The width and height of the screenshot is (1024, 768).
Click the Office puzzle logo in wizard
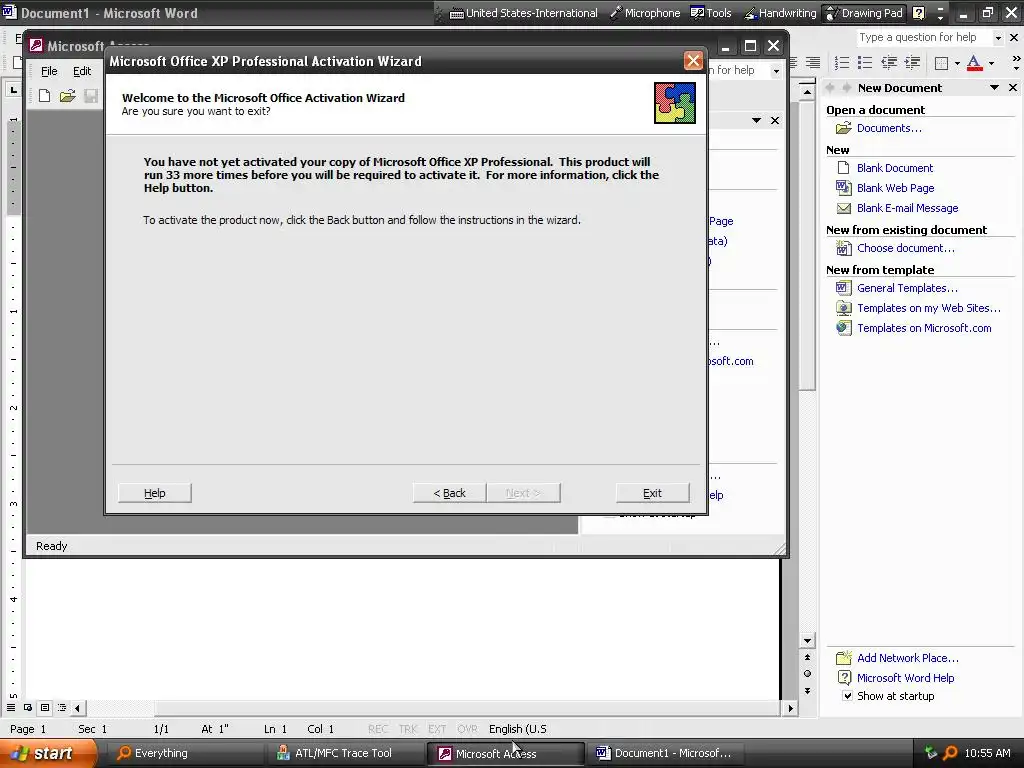(x=675, y=103)
